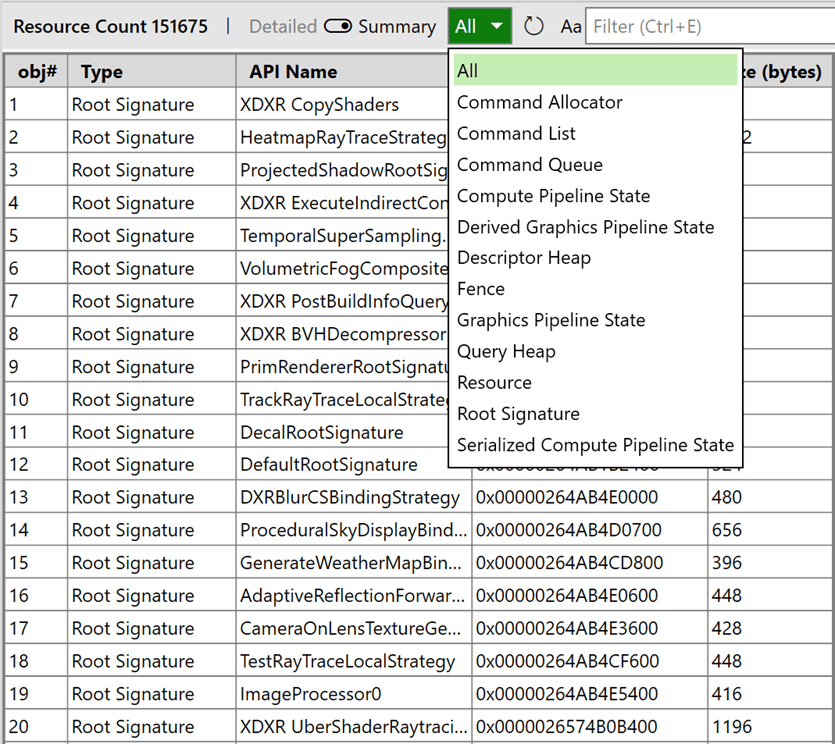Choose the highlighted All option in list
Screen dimensions: 835x744
click(x=595, y=70)
